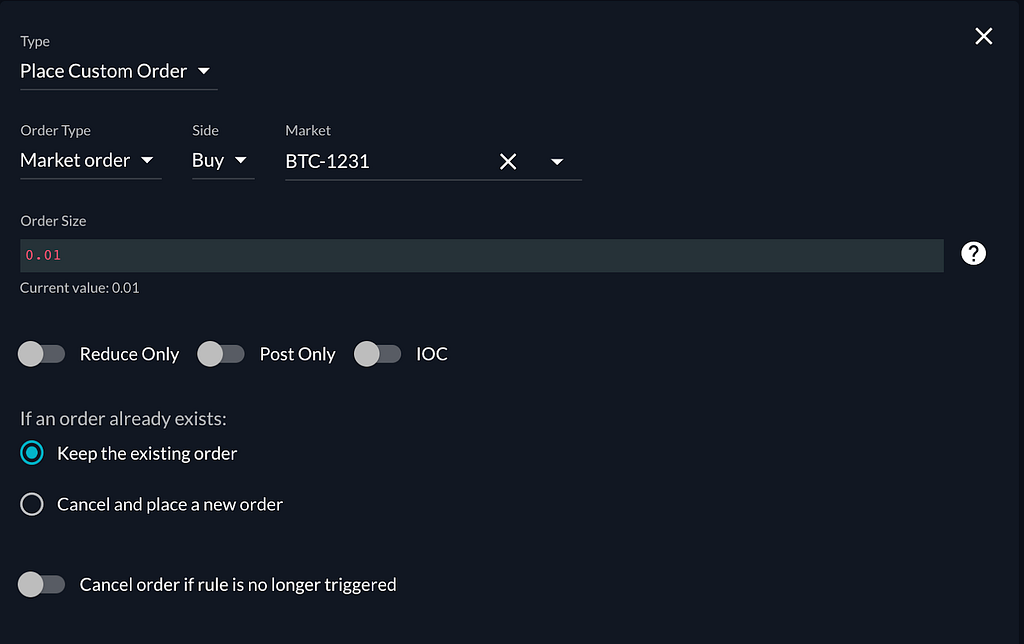
Task: Close the order dialog with the X icon
Action: [984, 36]
